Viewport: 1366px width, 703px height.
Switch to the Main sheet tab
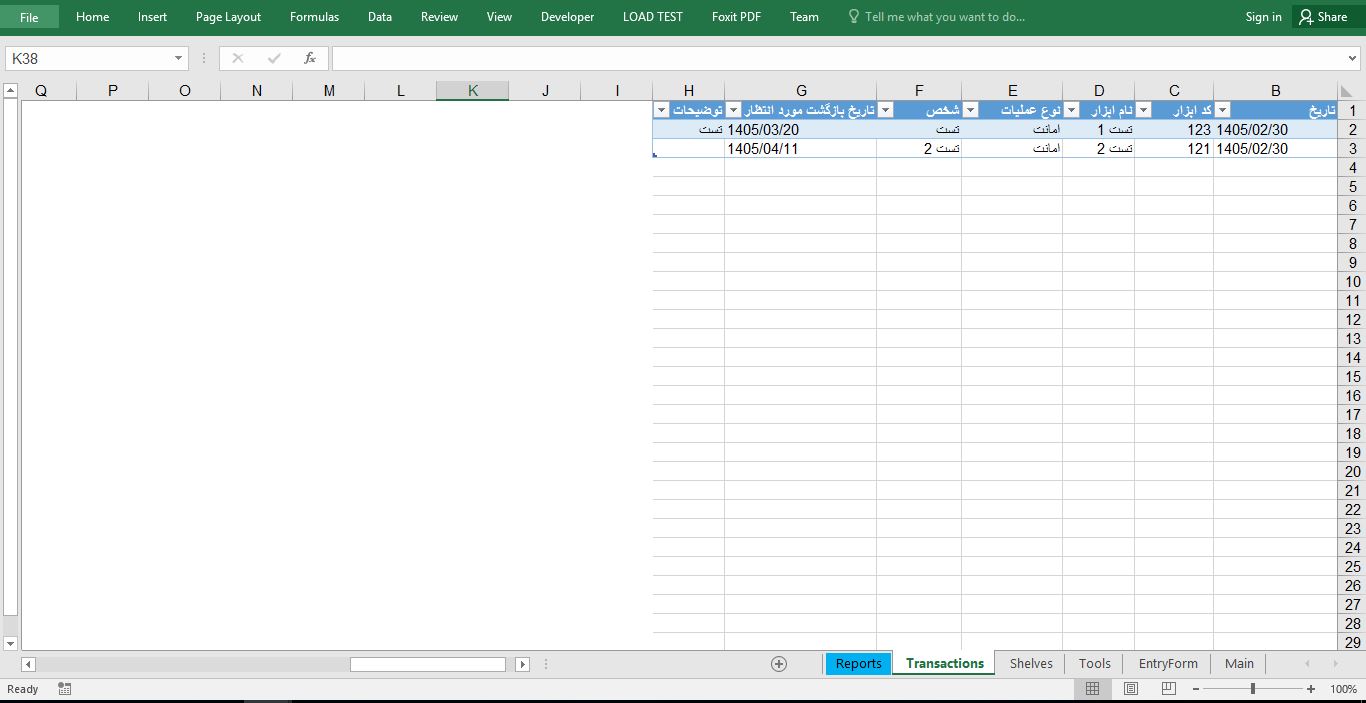(1239, 663)
